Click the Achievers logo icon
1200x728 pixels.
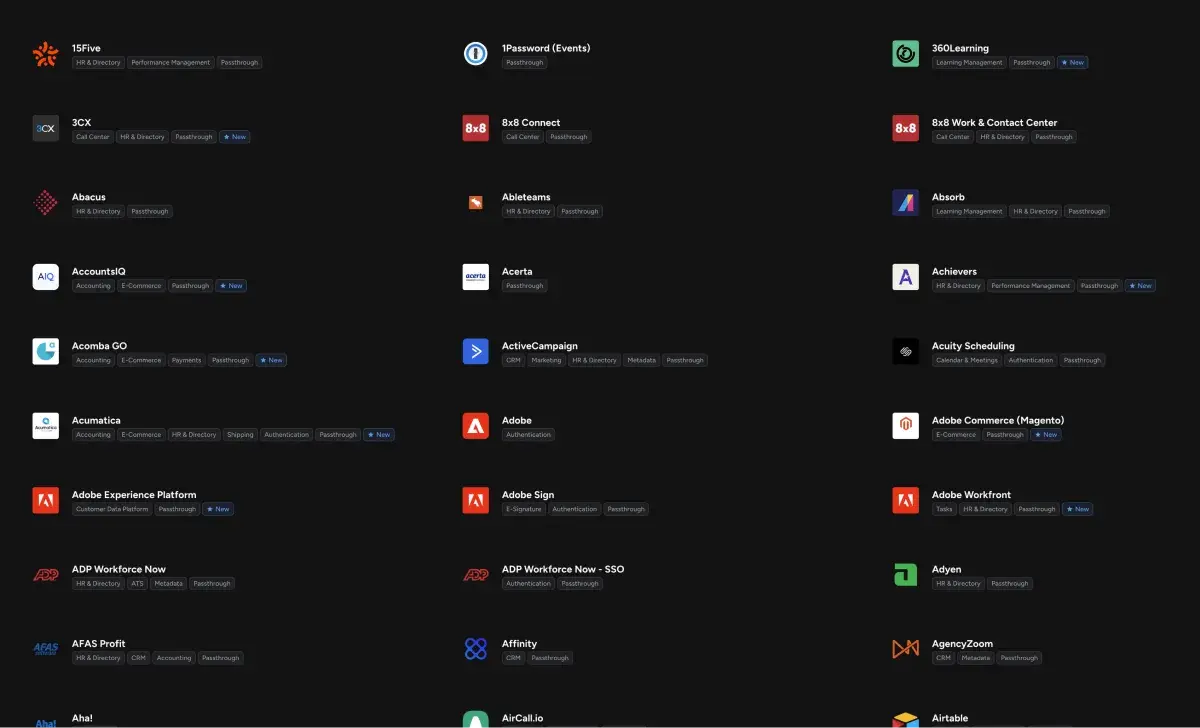pyautogui.click(x=906, y=277)
